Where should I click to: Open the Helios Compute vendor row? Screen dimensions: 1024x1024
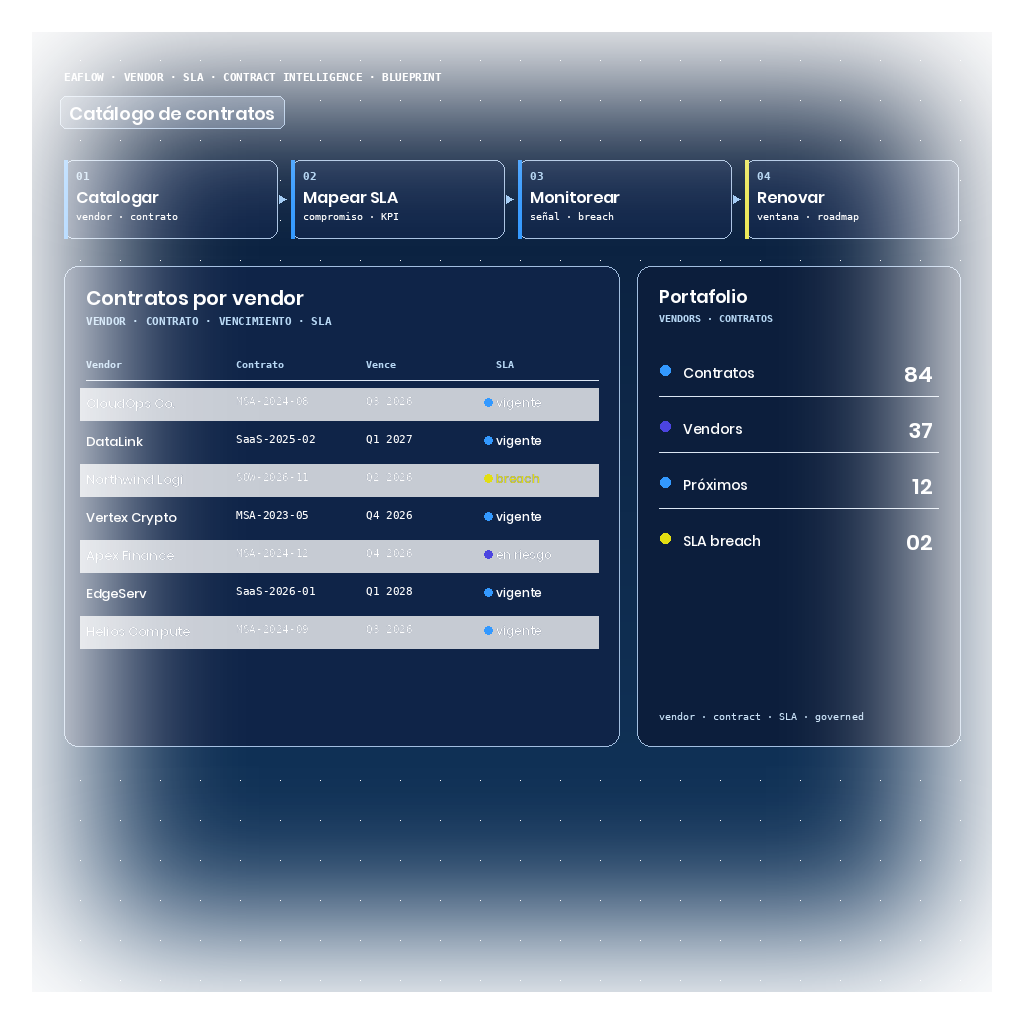[340, 632]
